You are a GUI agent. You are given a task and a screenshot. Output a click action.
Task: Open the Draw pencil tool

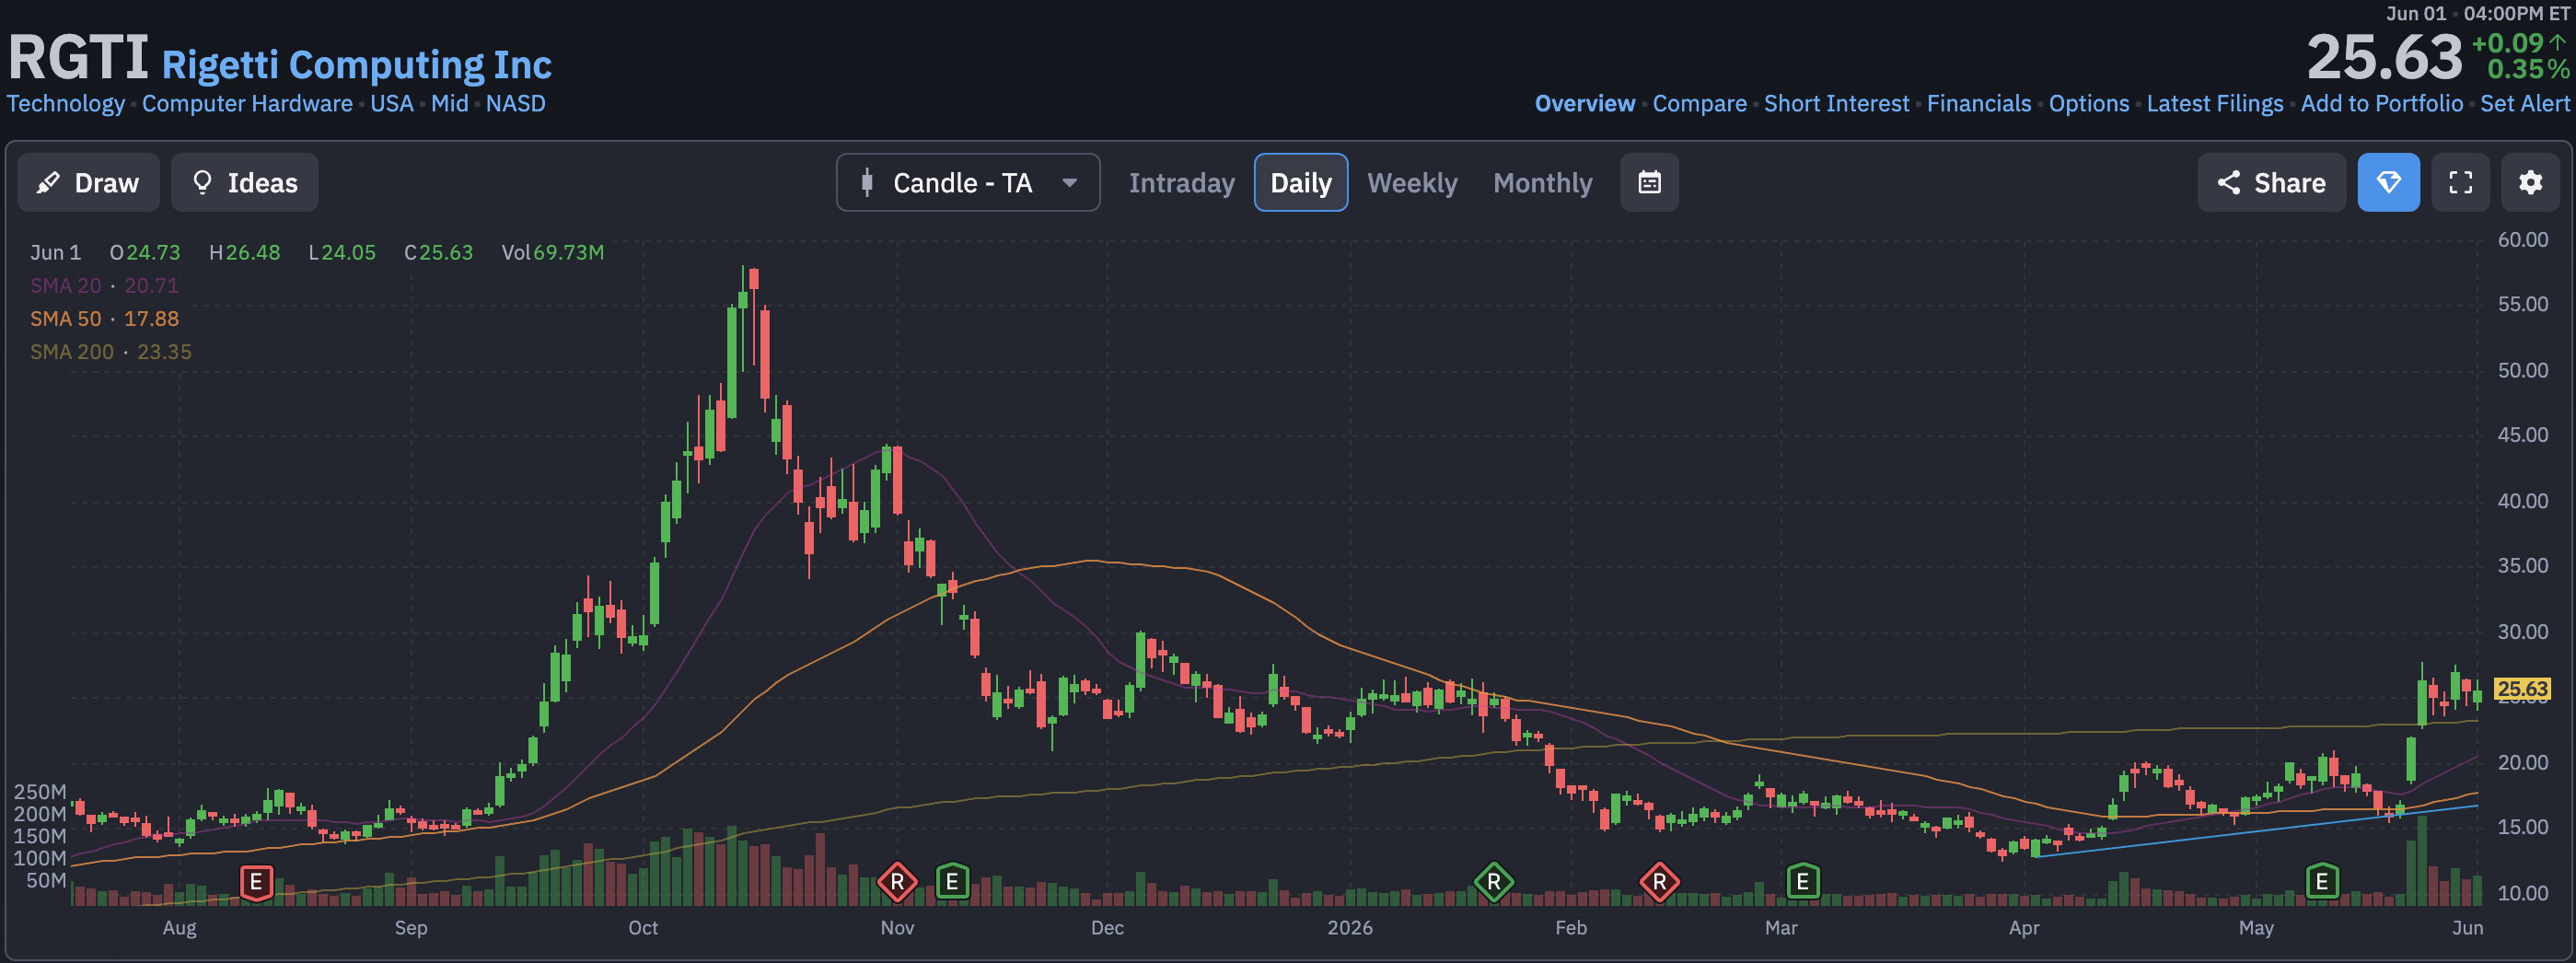tap(88, 183)
